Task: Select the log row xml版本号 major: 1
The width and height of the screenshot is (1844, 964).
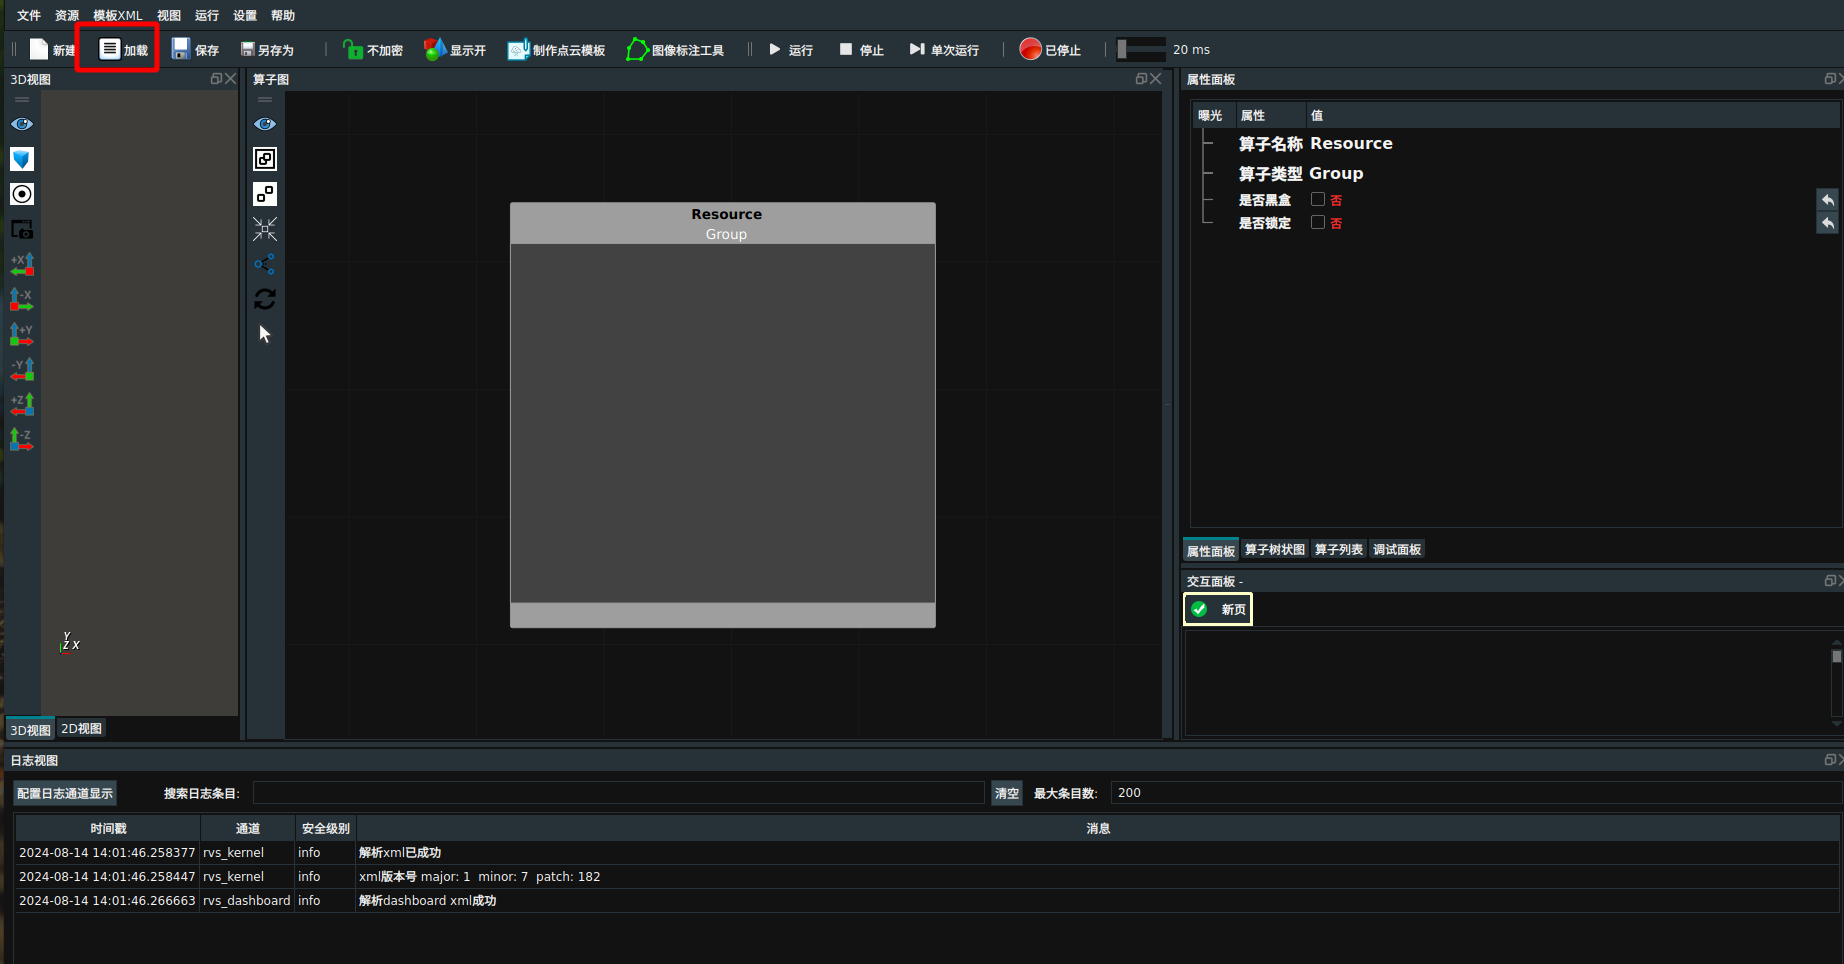Action: click(927, 876)
